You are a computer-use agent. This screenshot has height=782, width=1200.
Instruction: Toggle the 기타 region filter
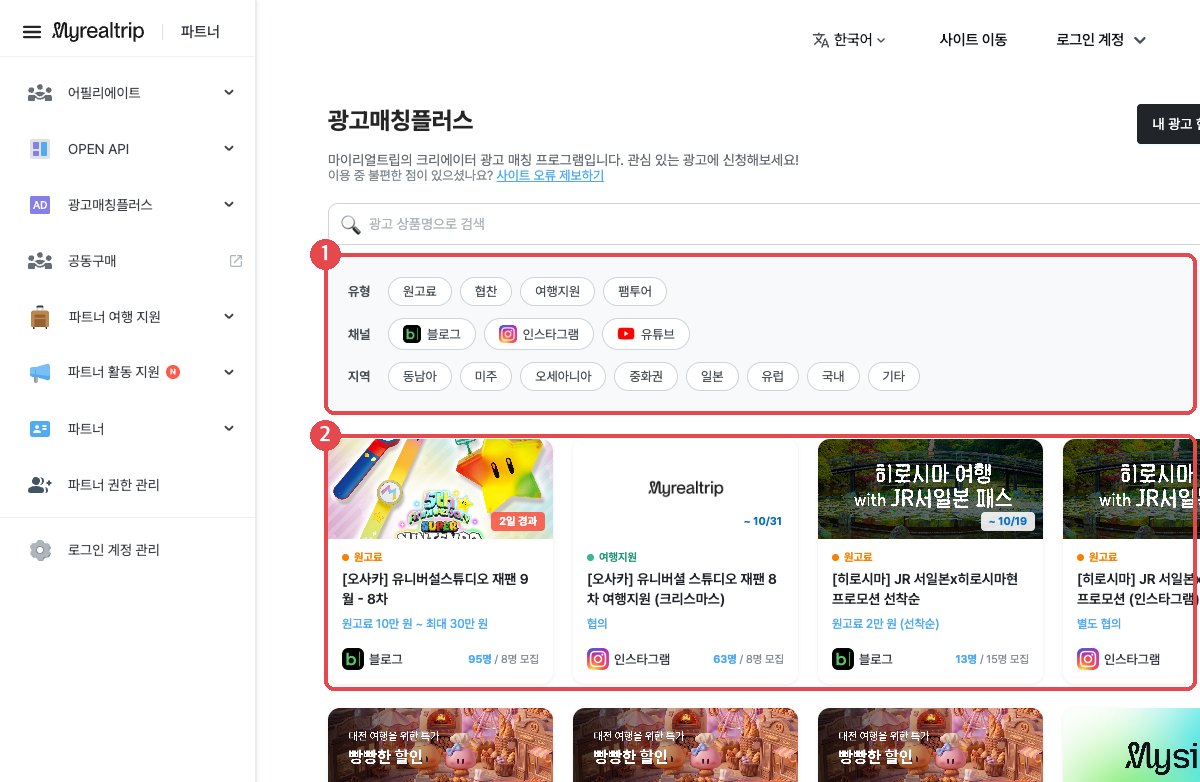click(x=893, y=376)
